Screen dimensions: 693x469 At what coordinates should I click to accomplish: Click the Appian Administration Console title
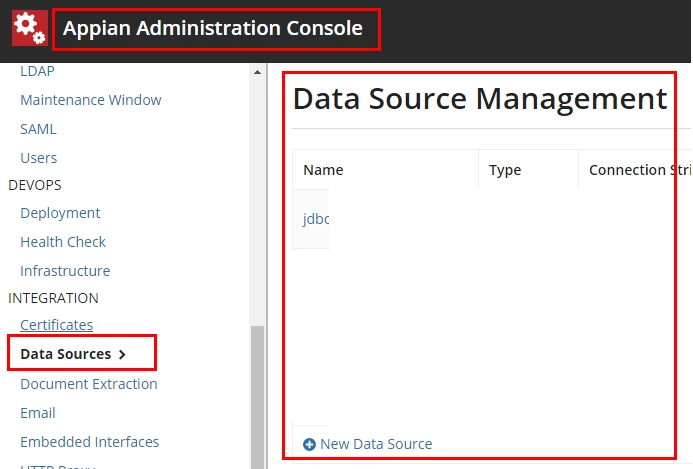point(213,28)
